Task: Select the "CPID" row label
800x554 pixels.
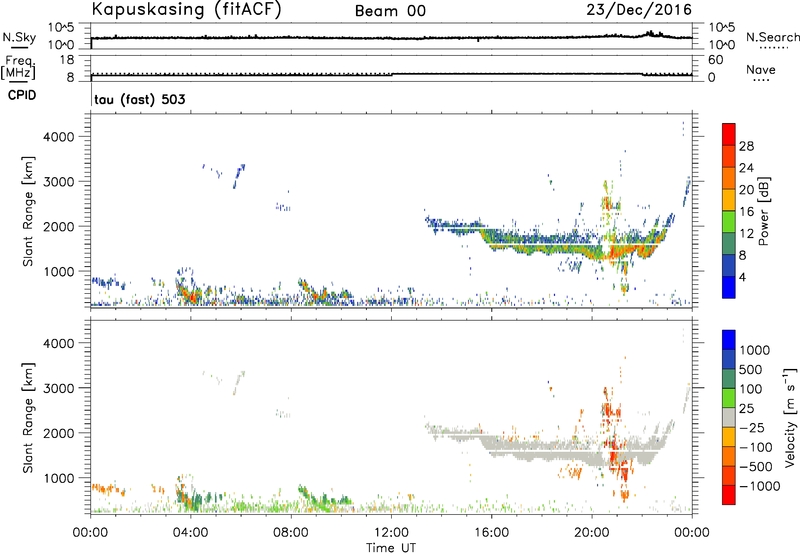Action: 22,95
